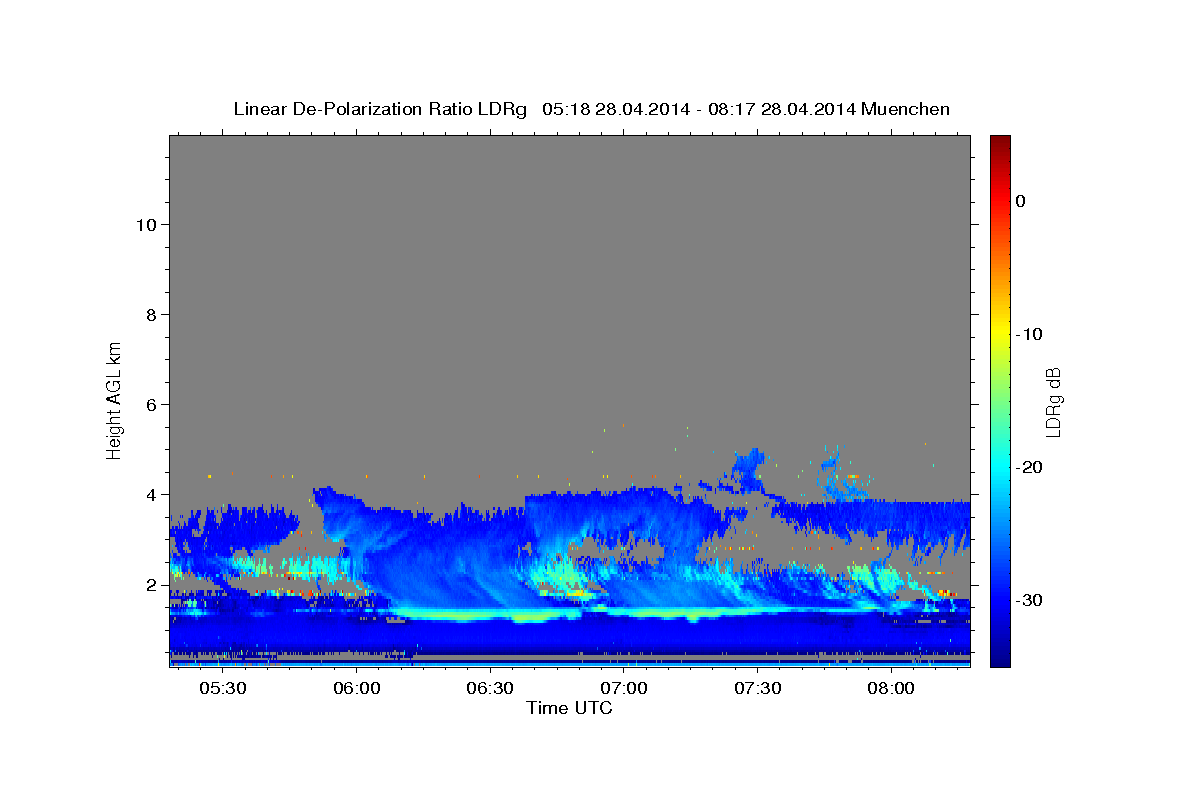1200x800 pixels.
Task: Click the 06:30 time tick label
Action: click(490, 689)
